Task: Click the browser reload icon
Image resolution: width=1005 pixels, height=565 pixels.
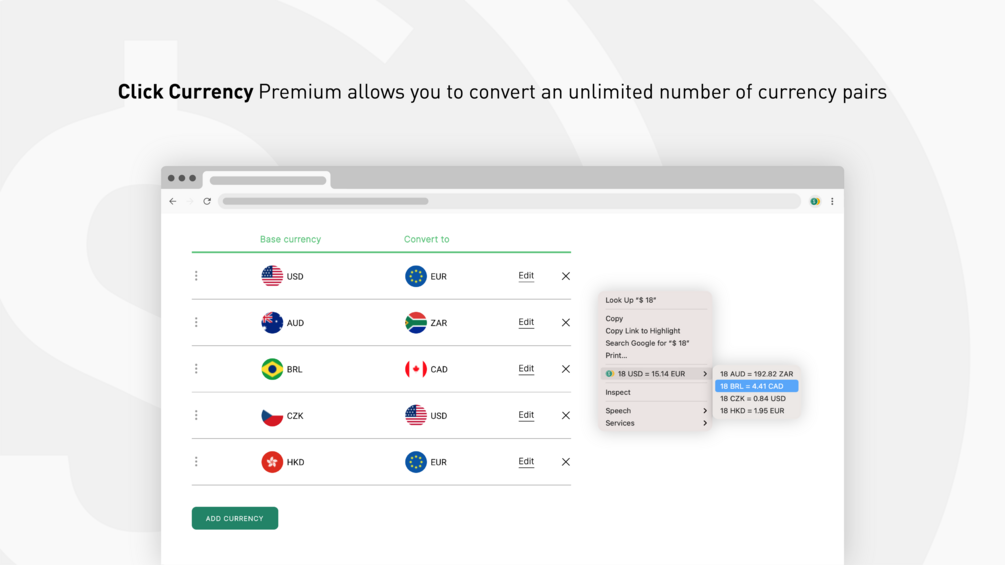Action: pyautogui.click(x=207, y=201)
